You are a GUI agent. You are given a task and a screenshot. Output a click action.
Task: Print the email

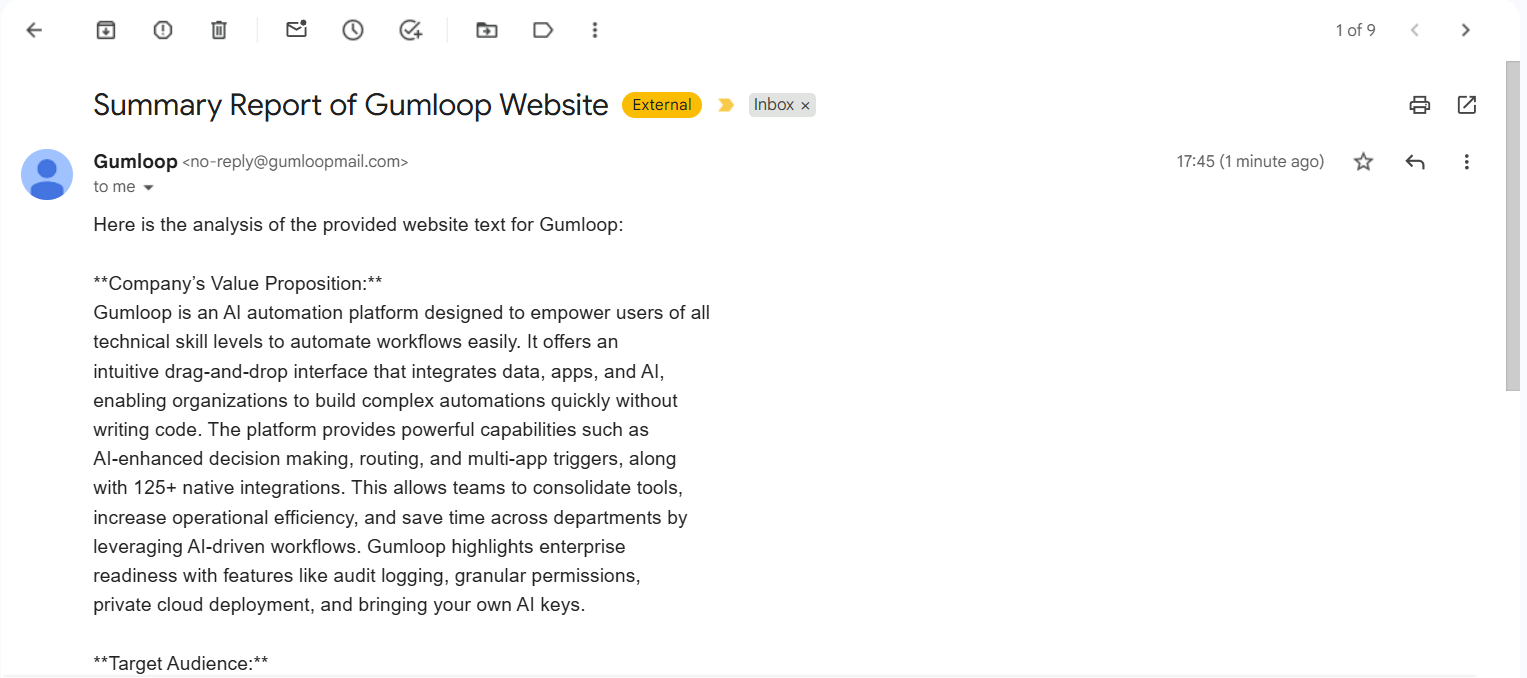click(x=1419, y=104)
